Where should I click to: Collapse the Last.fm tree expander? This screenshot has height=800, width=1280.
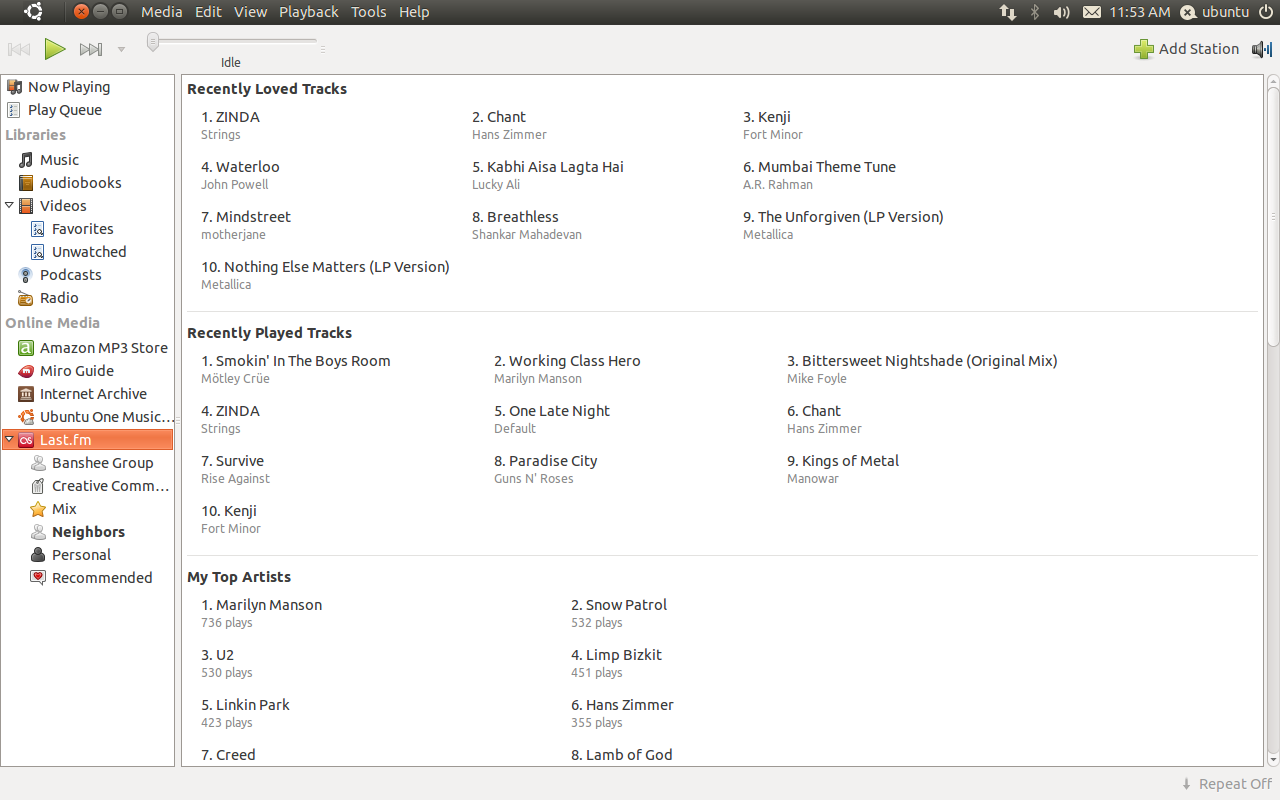click(9, 439)
